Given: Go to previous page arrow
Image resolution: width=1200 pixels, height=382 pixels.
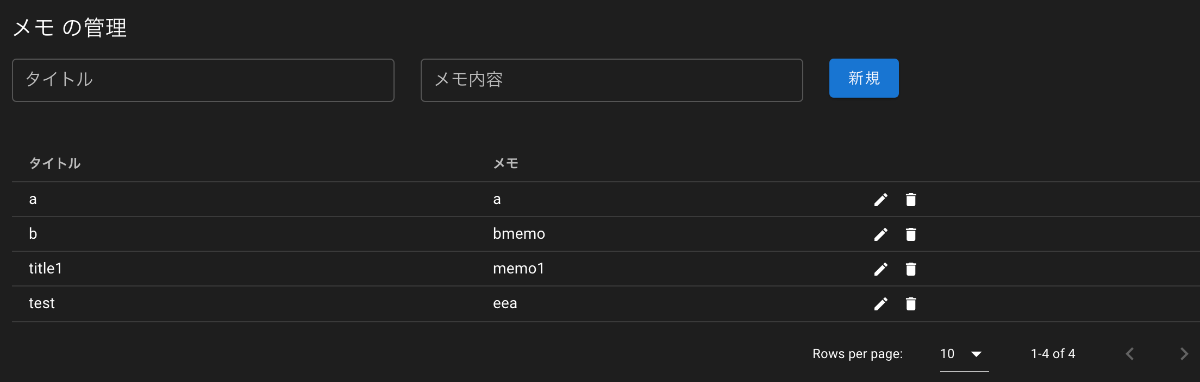Looking at the screenshot, I should [x=1130, y=354].
